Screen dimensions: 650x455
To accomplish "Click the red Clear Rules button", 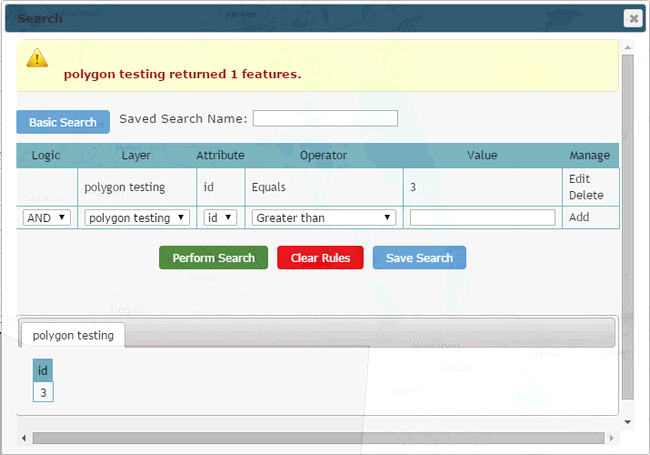I will 320,258.
